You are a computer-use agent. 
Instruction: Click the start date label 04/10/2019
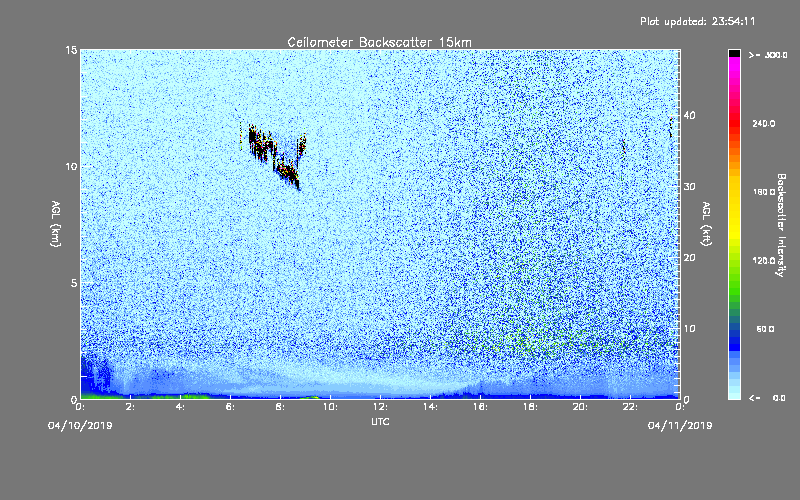80,426
